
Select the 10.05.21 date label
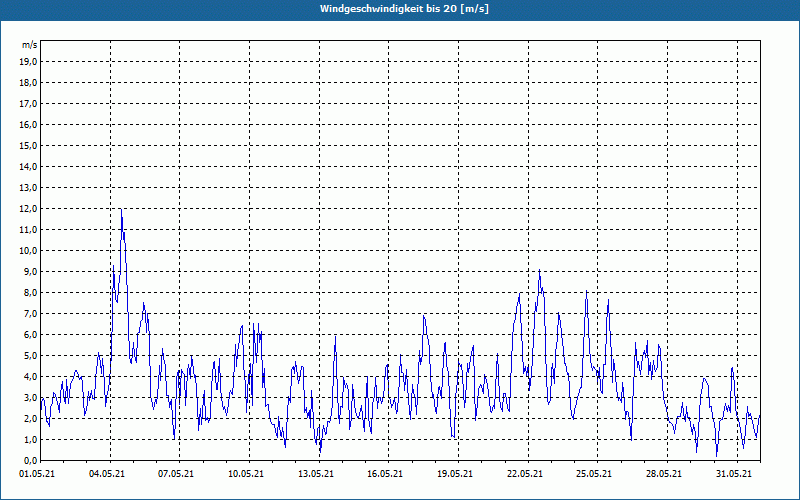coord(246,474)
